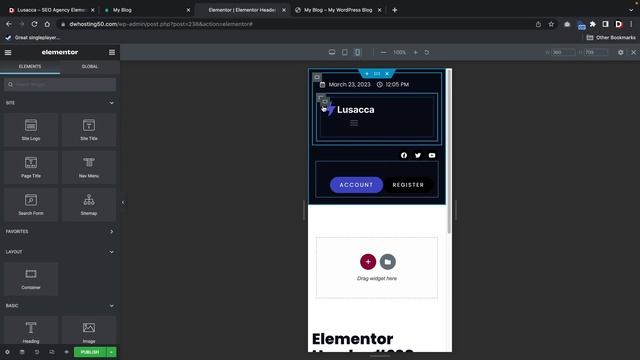Screen dimensions: 640x360
Task: Switch to the GLOBAL tab
Action: pyautogui.click(x=90, y=67)
